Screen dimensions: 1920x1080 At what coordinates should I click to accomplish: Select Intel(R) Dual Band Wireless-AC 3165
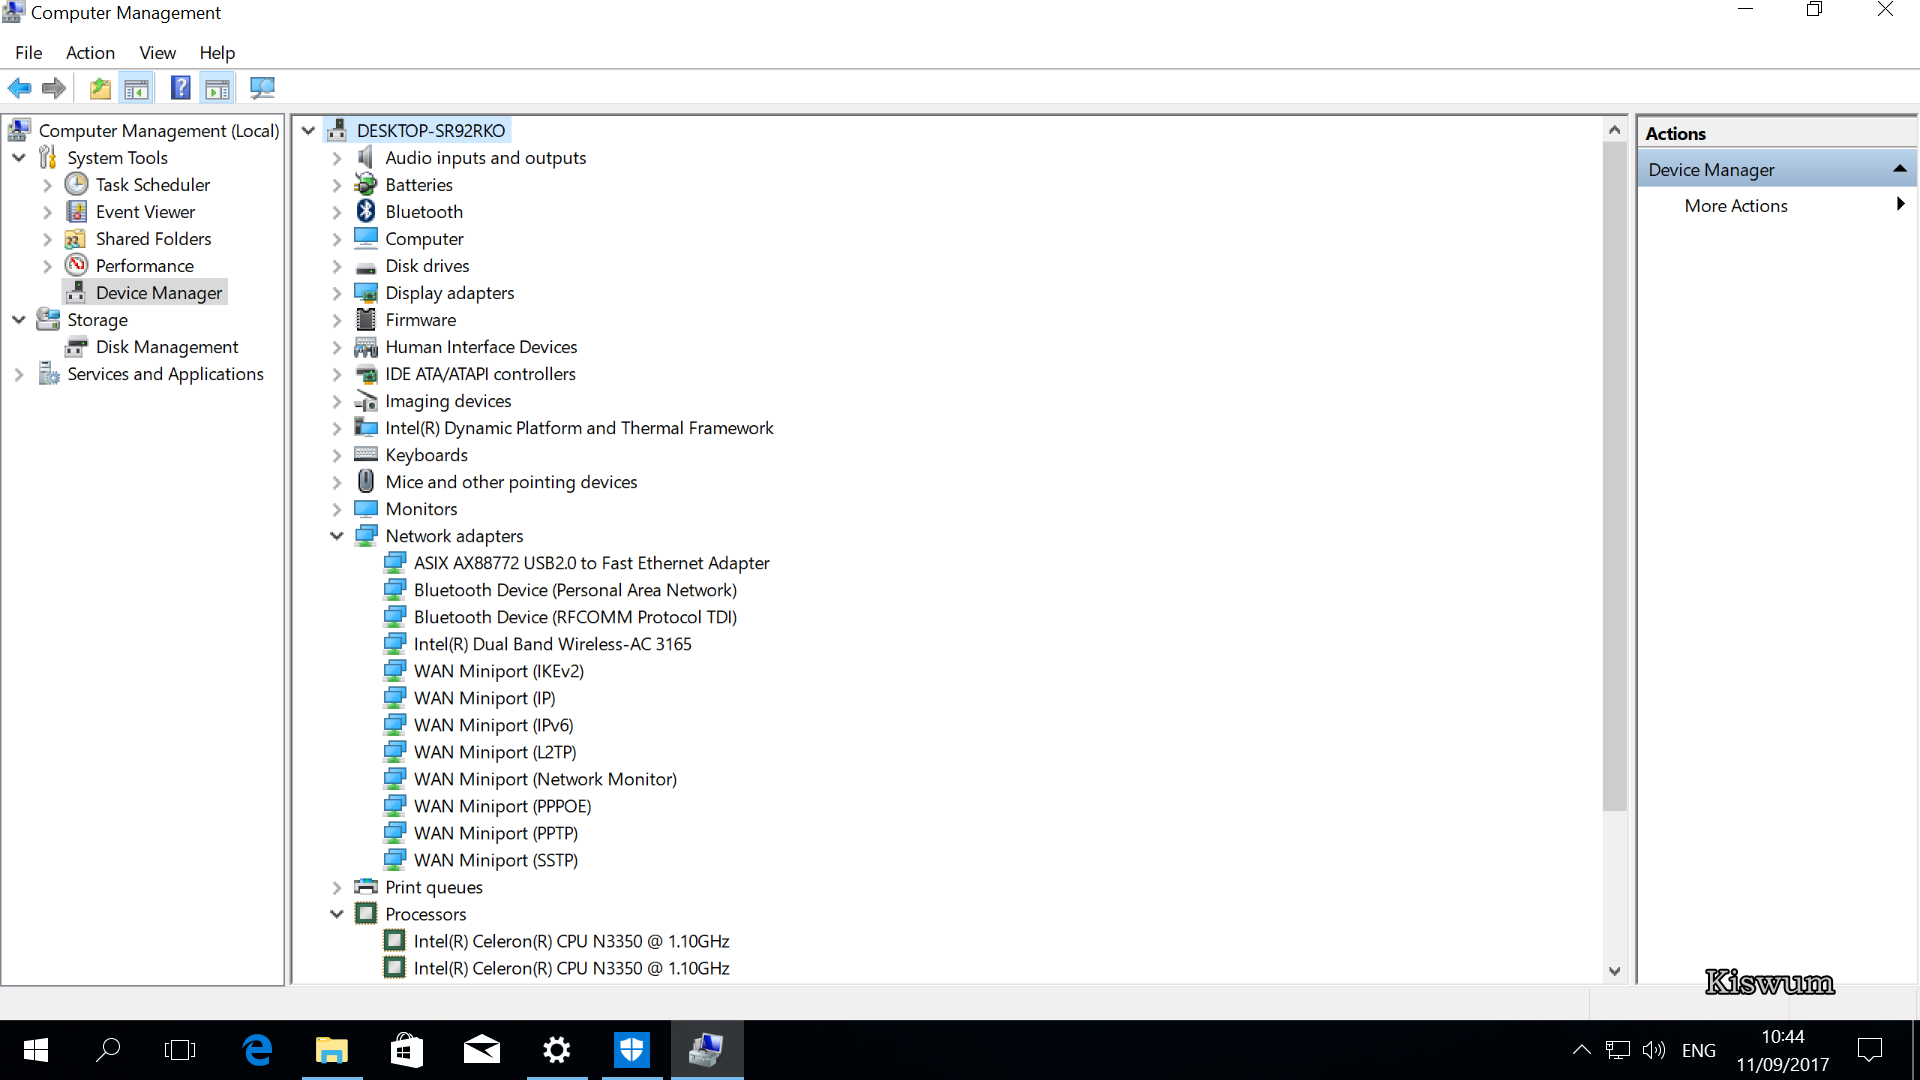[x=552, y=644]
